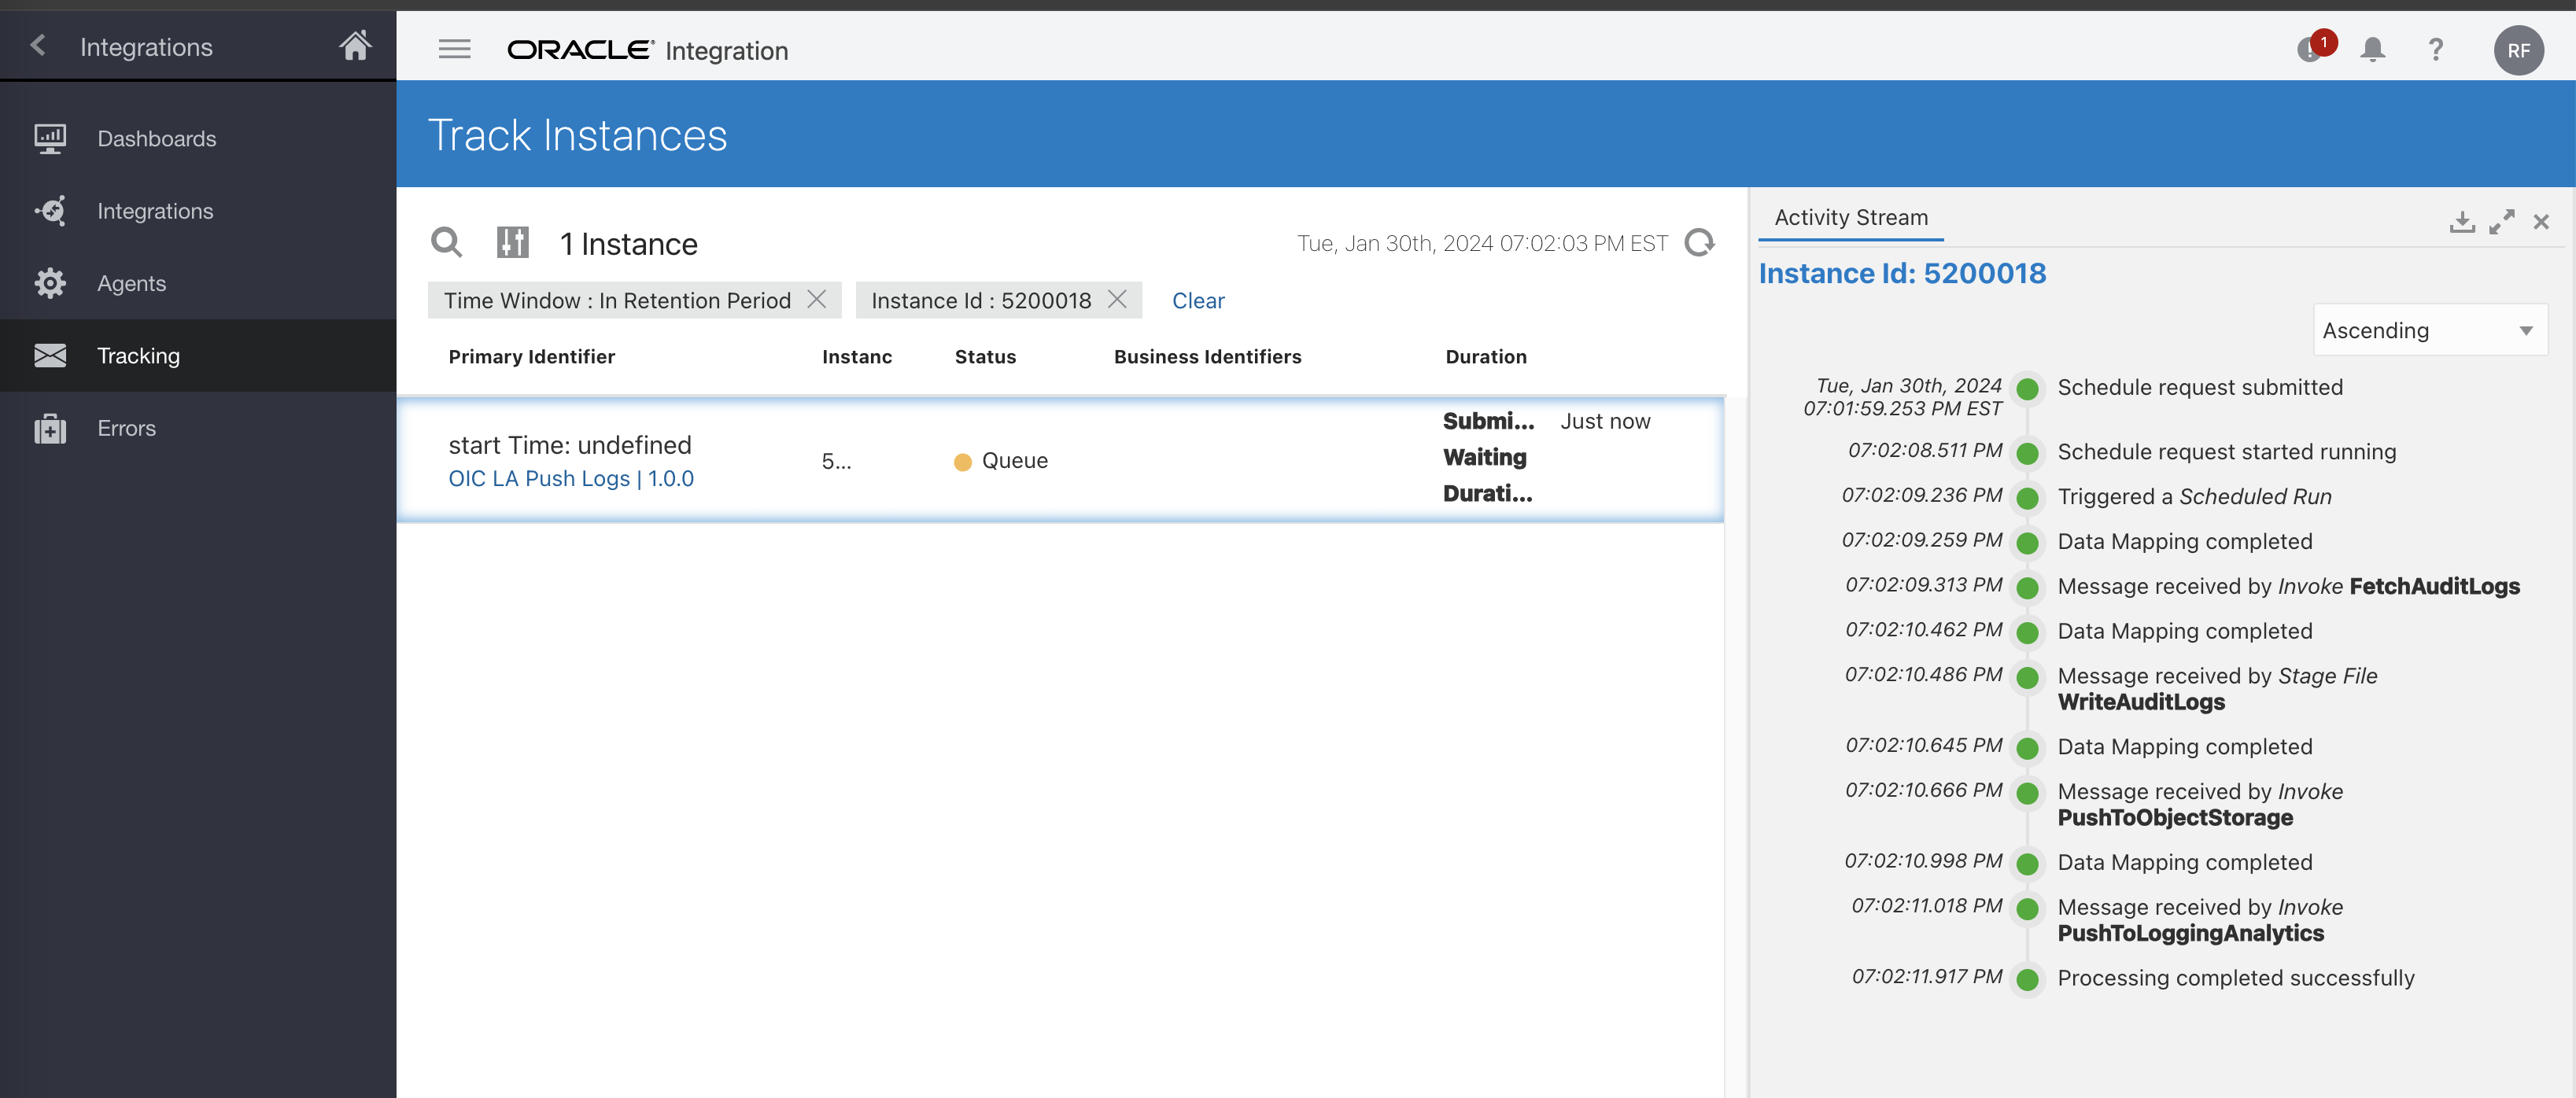Open the RF user profile menu
The width and height of the screenshot is (2576, 1098).
(x=2519, y=49)
